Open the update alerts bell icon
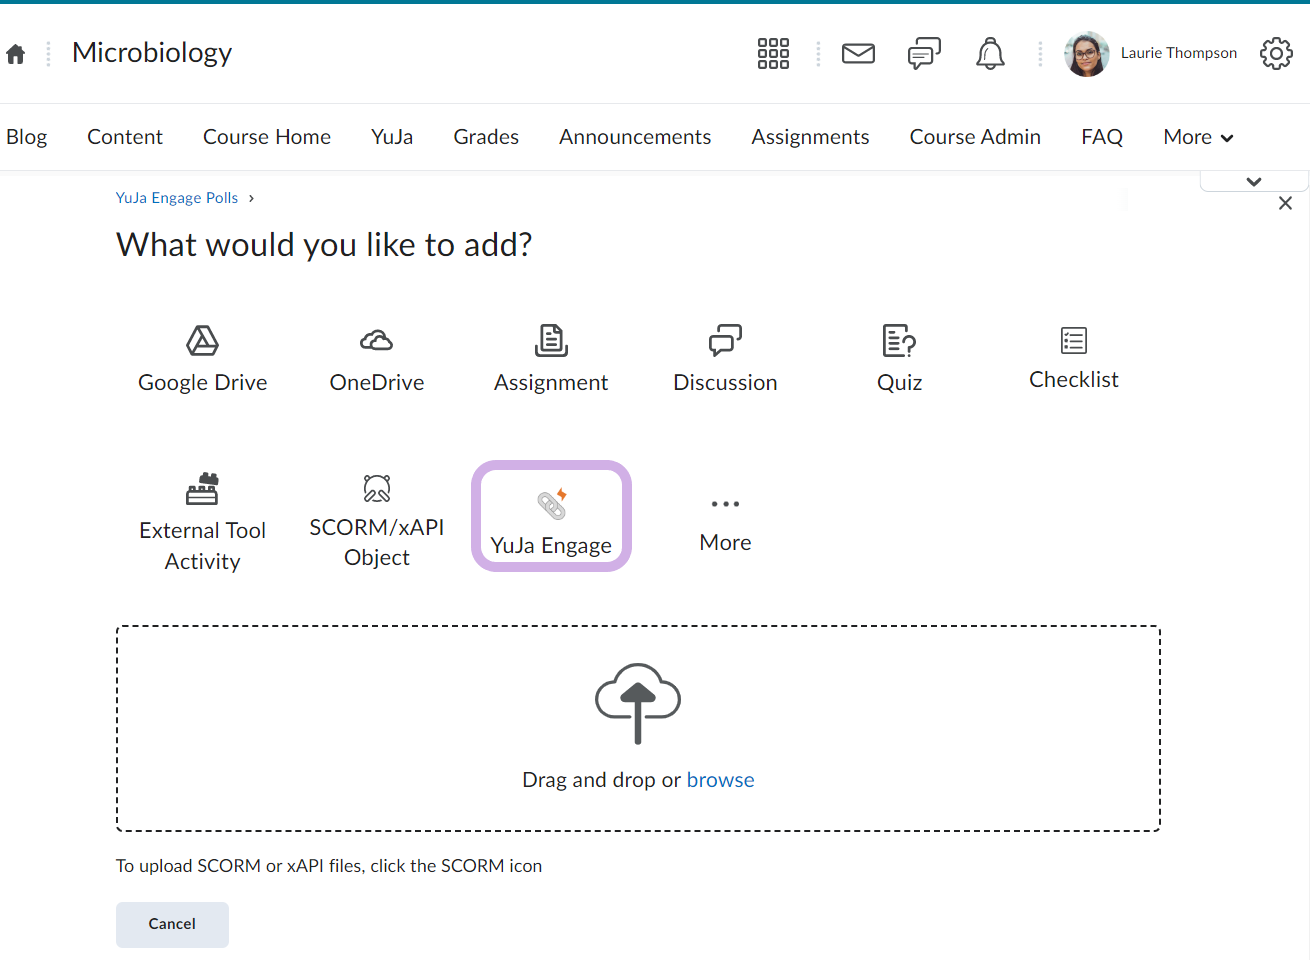 pyautogui.click(x=990, y=53)
